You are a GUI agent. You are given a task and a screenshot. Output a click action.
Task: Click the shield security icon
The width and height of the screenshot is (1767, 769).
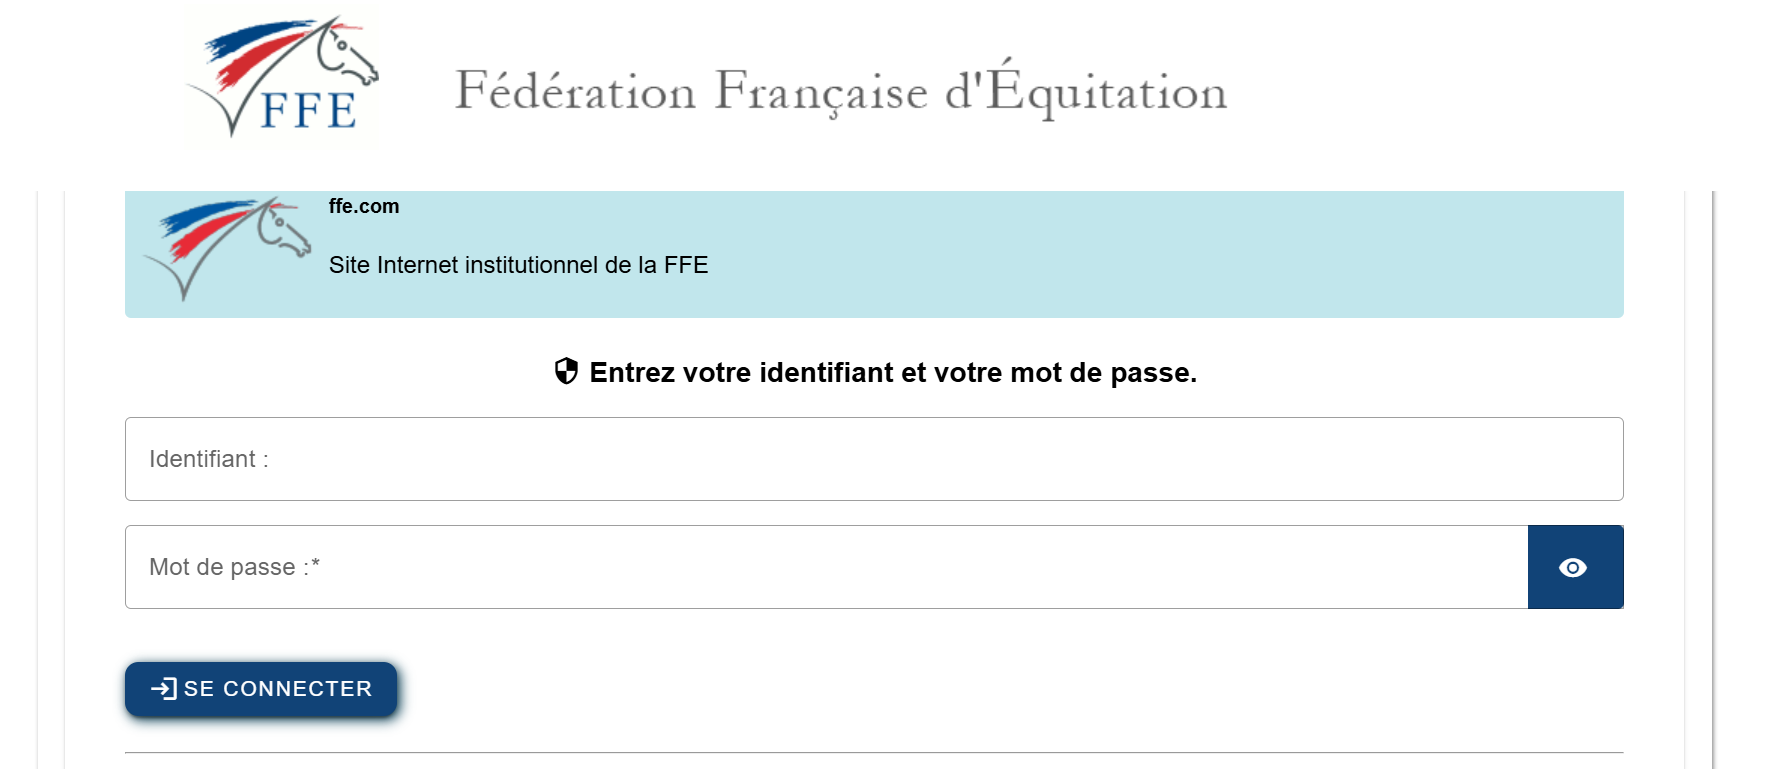click(566, 372)
